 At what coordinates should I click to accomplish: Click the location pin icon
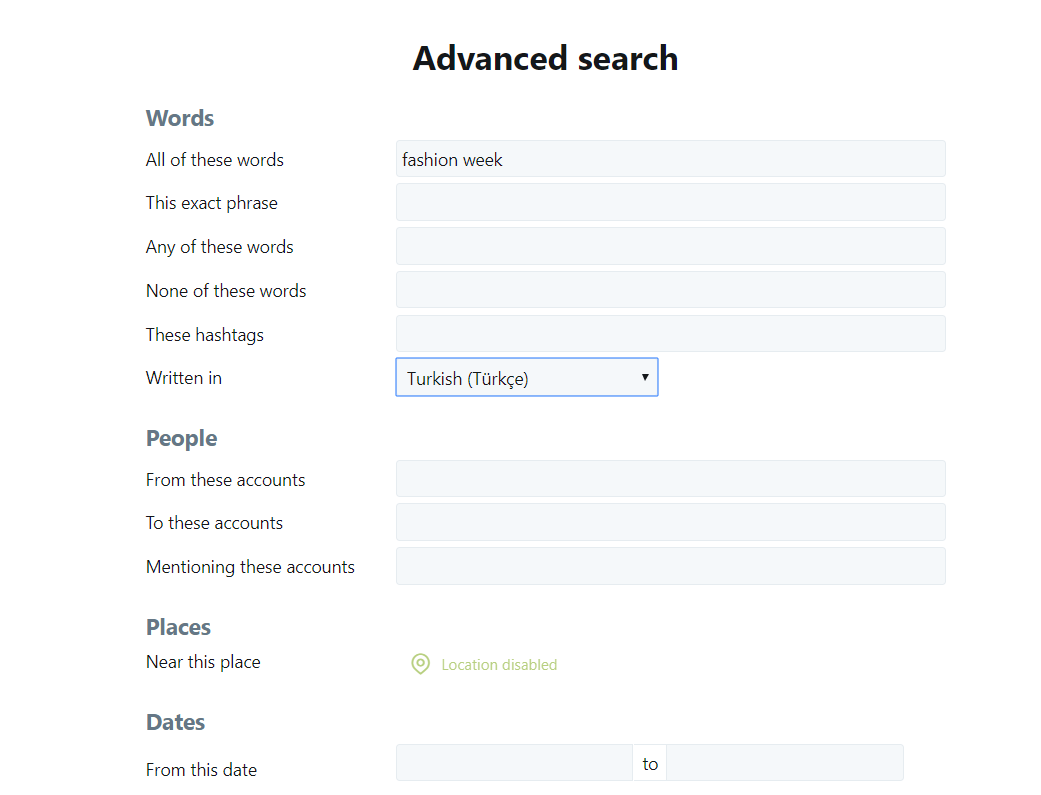point(420,663)
